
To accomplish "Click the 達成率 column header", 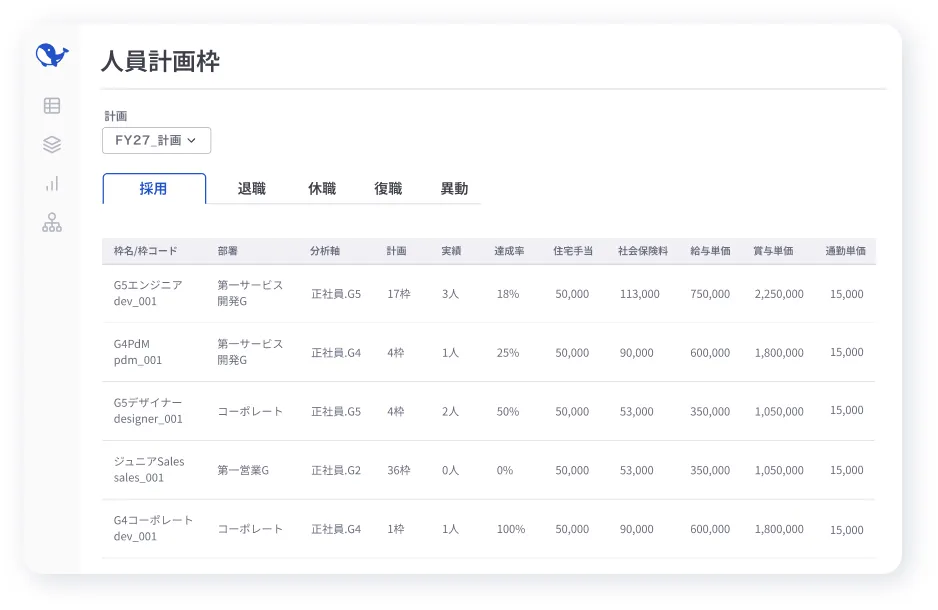I will tap(509, 251).
